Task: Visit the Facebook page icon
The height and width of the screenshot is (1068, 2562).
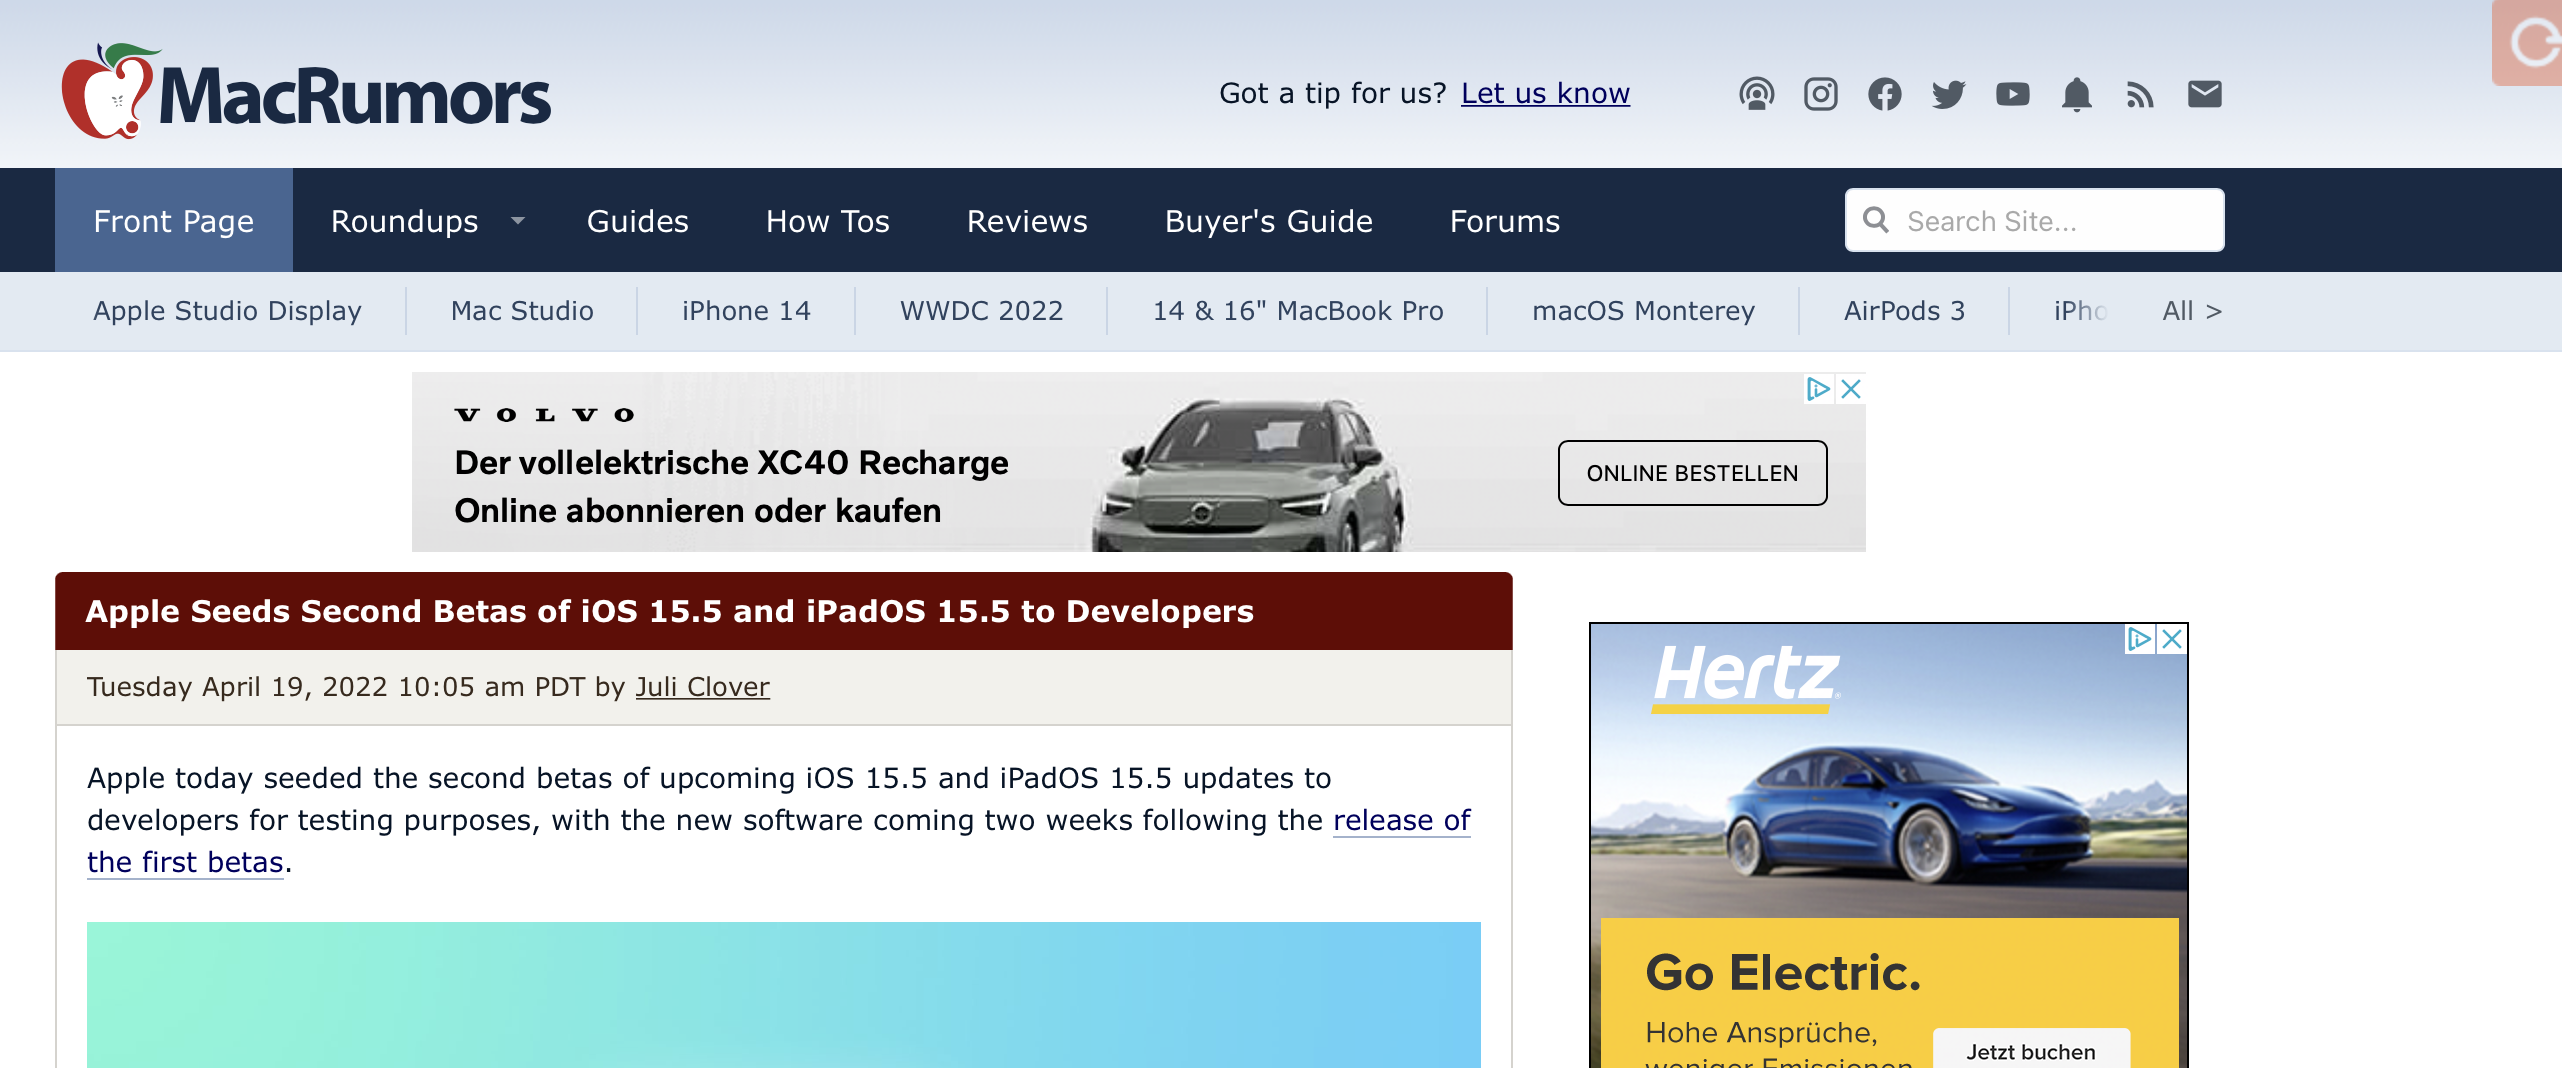Action: point(1885,94)
